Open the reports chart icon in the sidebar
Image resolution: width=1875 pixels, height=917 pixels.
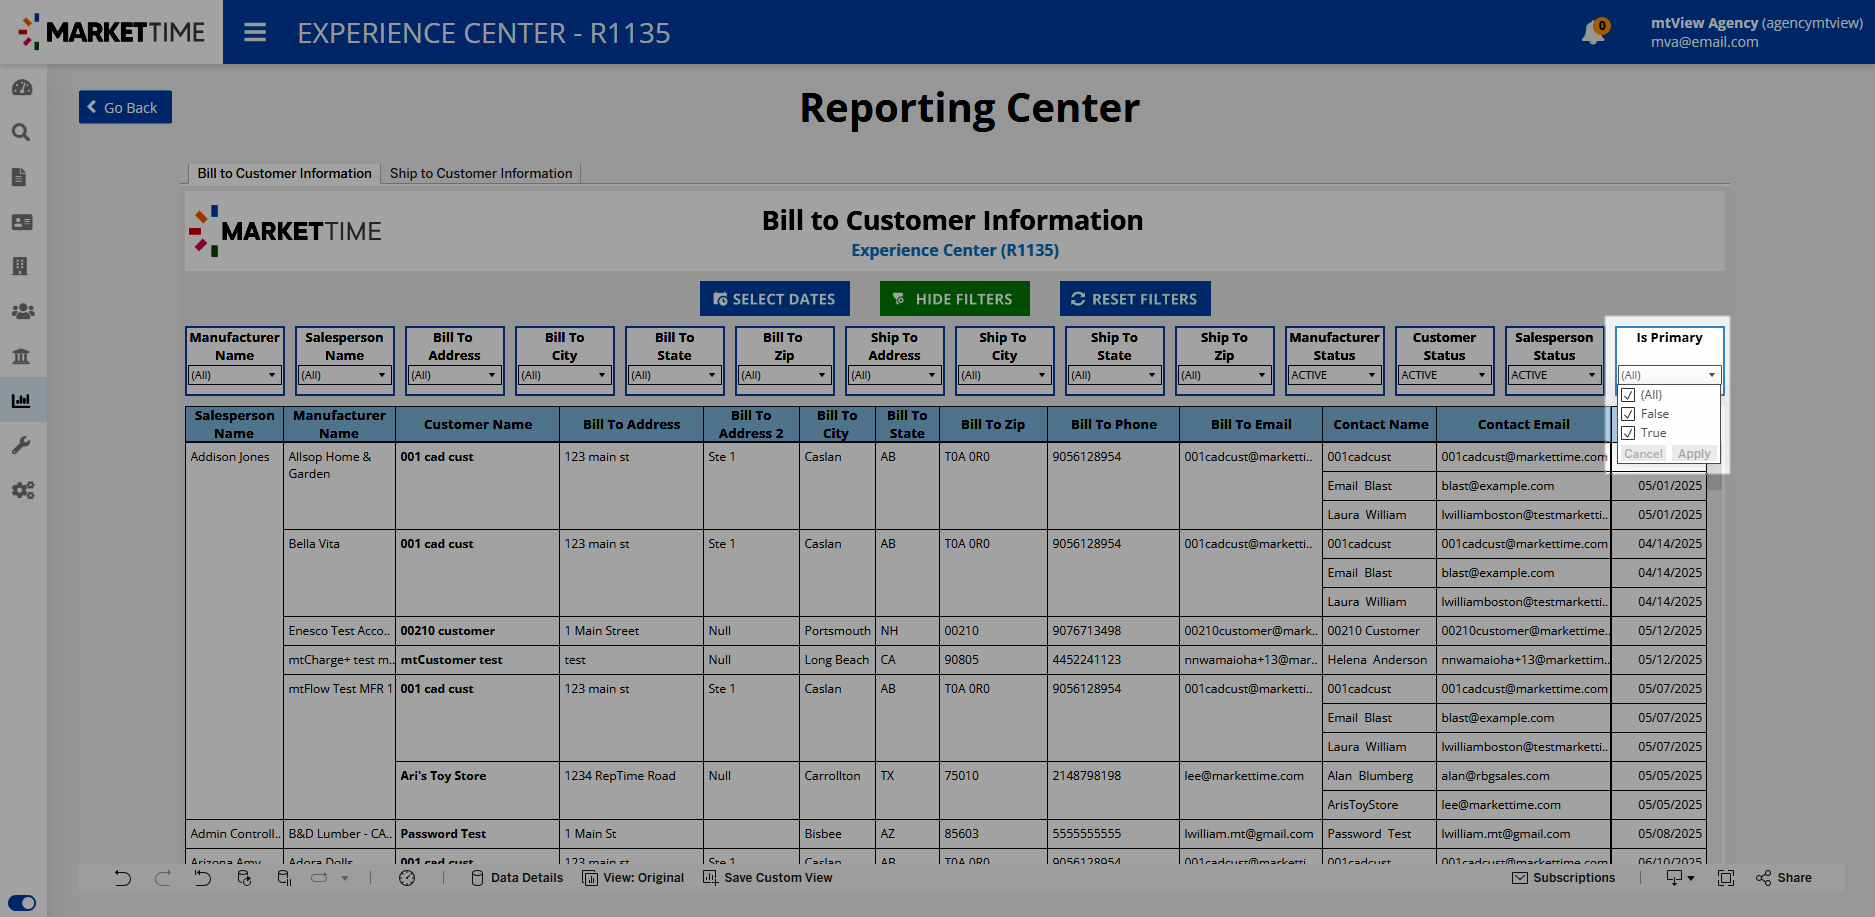21,400
